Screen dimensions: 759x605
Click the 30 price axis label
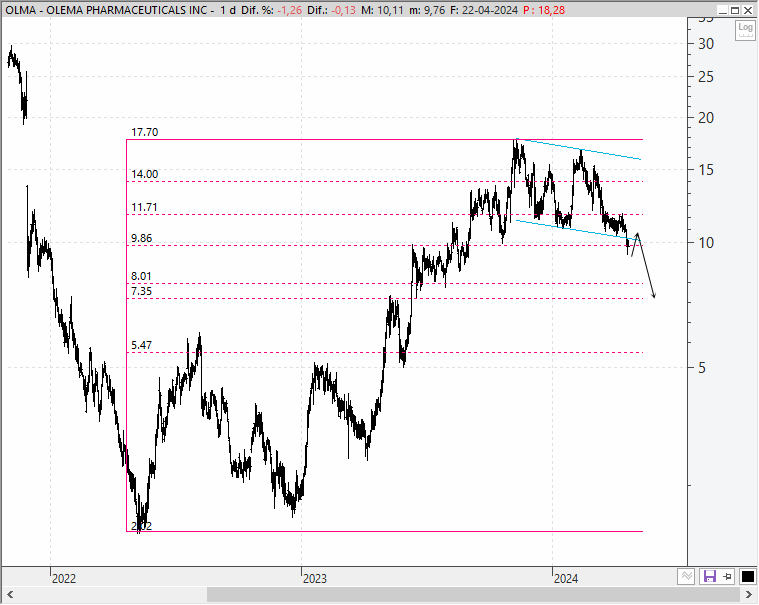pos(706,44)
